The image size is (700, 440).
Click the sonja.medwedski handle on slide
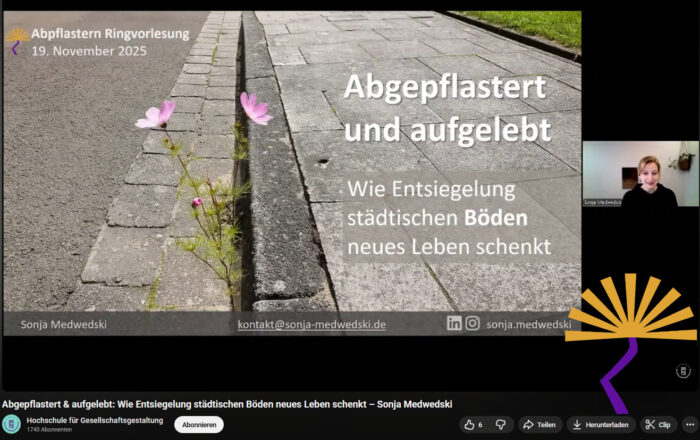[528, 324]
